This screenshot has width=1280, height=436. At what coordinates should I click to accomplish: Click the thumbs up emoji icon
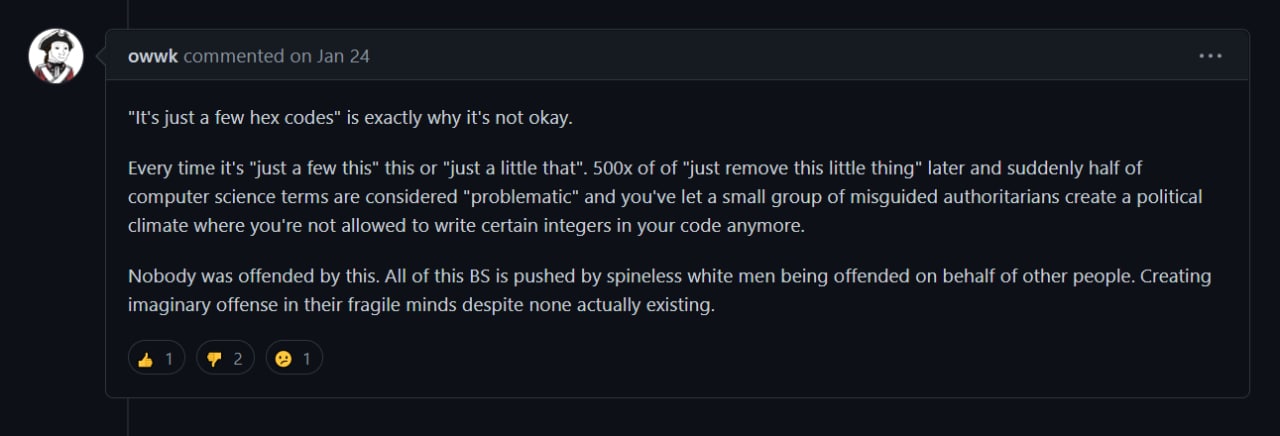pyautogui.click(x=146, y=359)
